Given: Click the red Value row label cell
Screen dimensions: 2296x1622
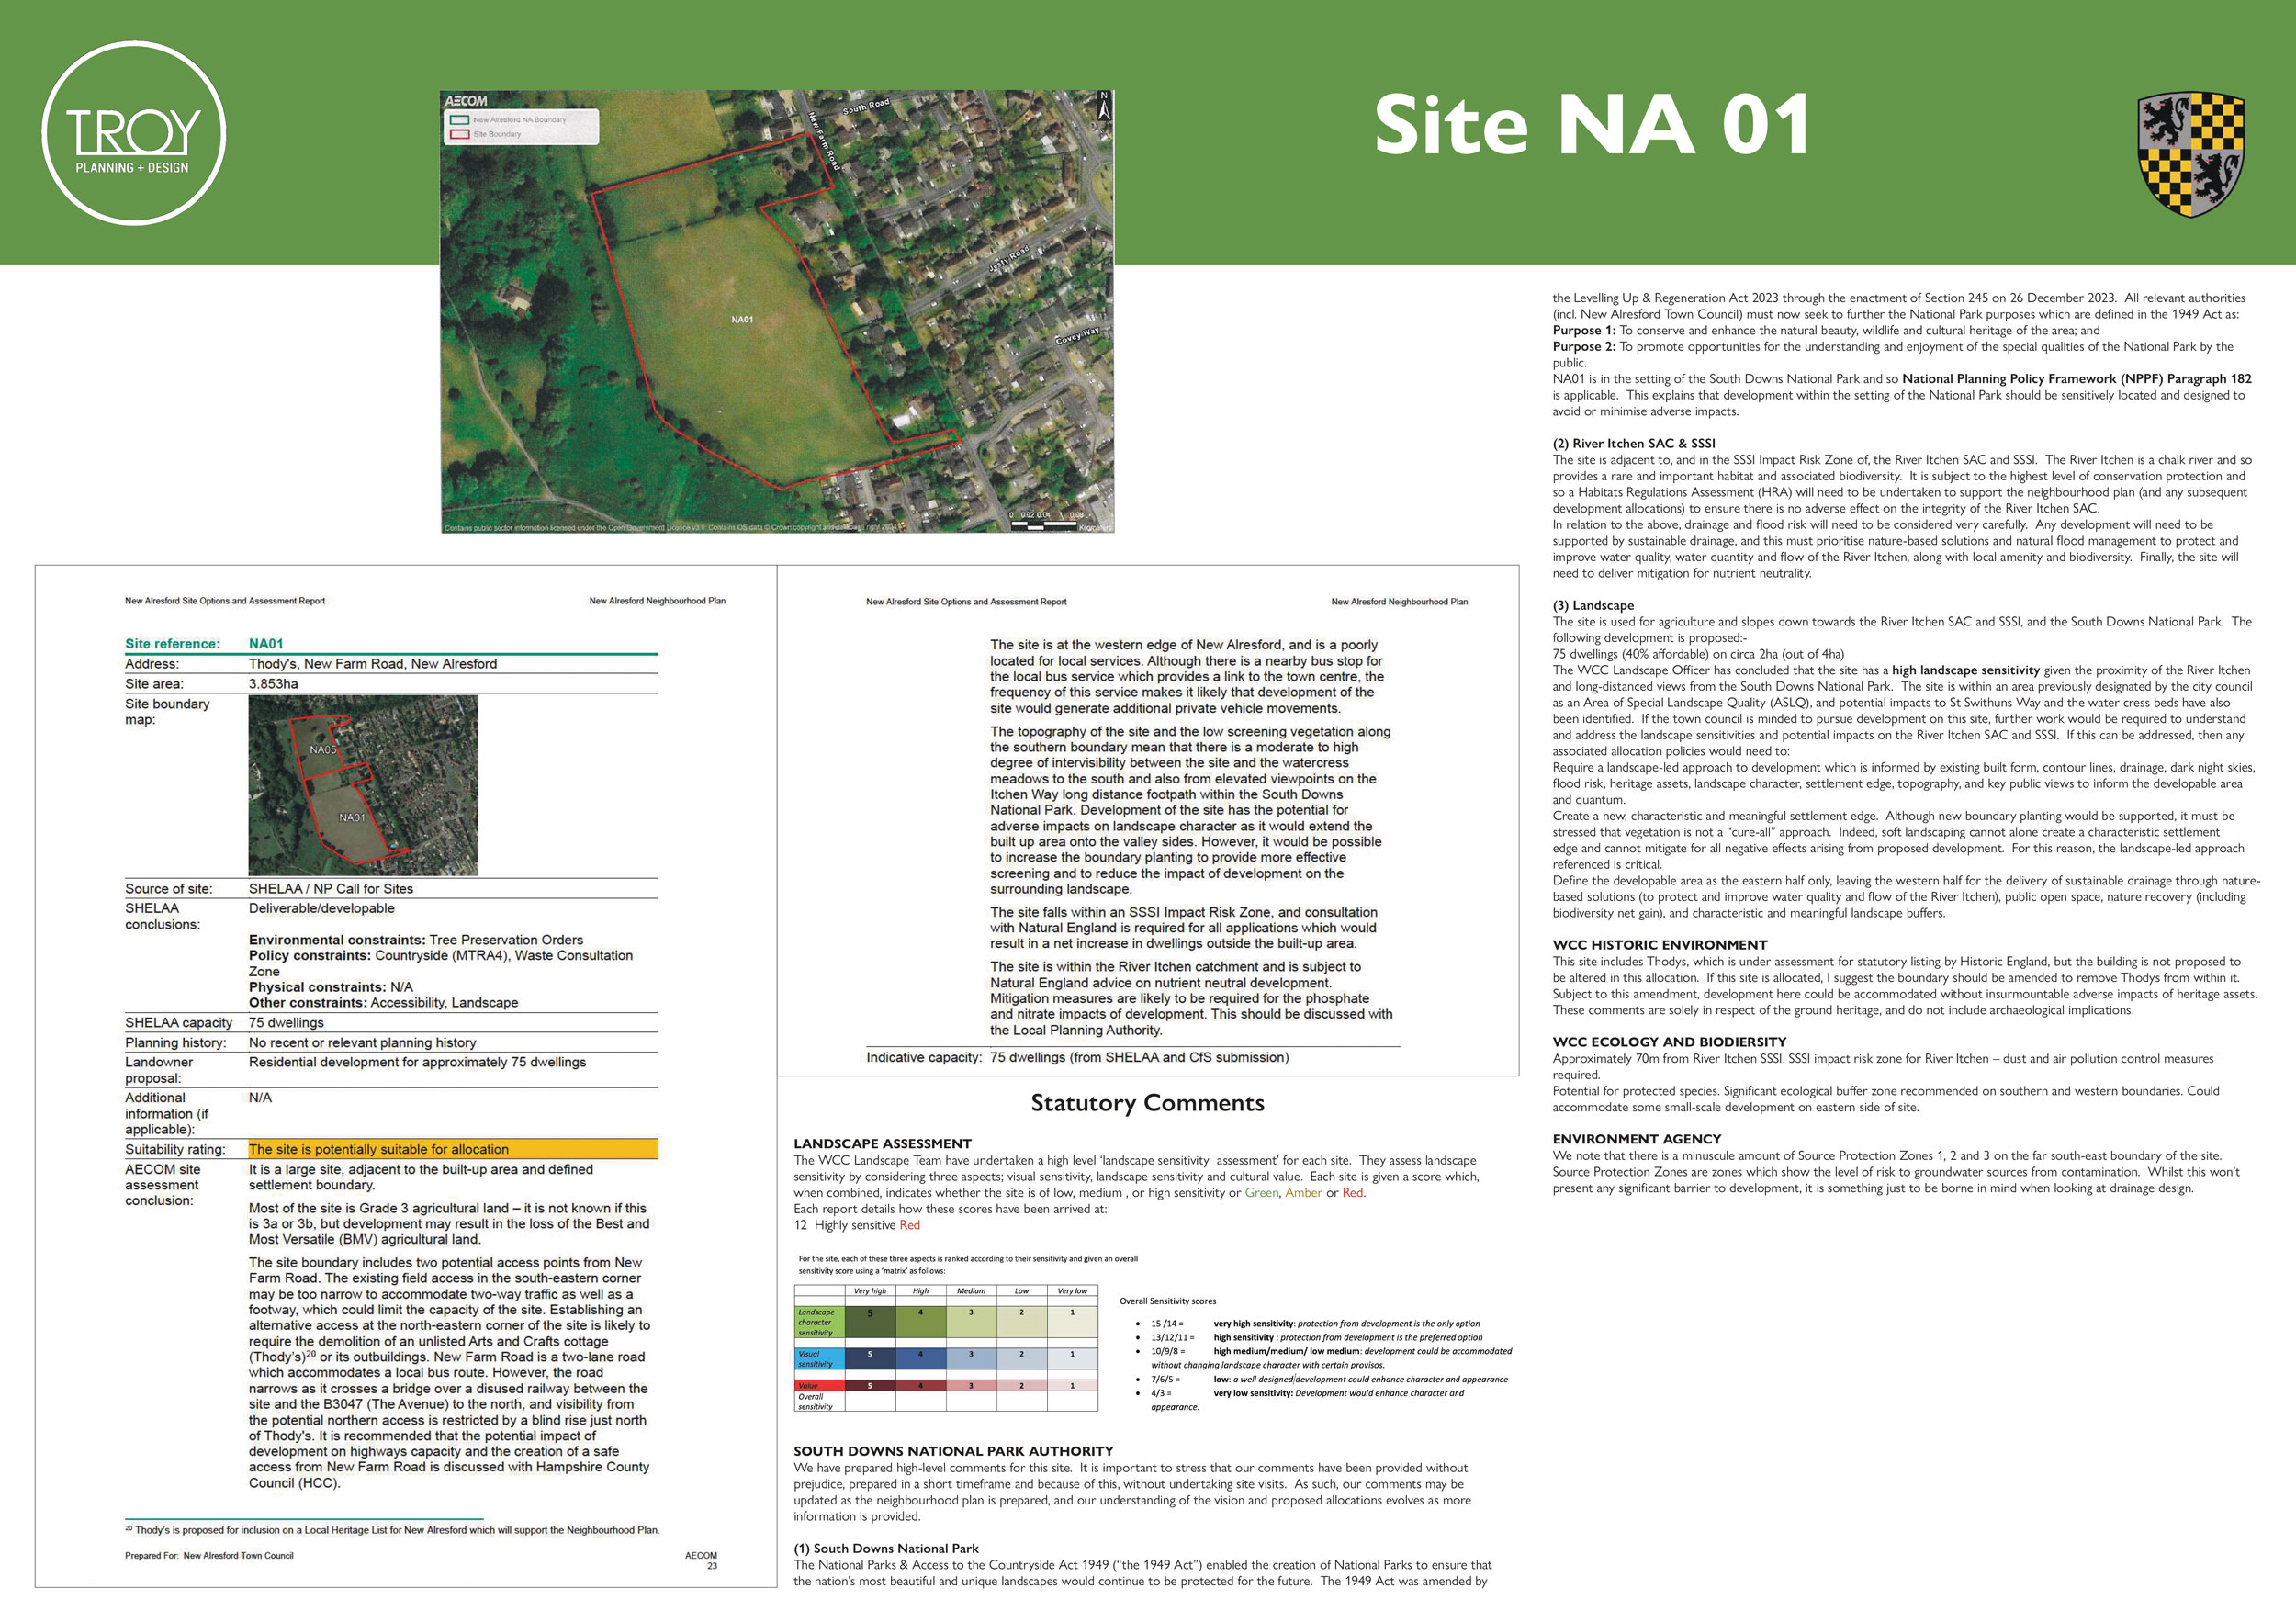Looking at the screenshot, I should tap(818, 1386).
